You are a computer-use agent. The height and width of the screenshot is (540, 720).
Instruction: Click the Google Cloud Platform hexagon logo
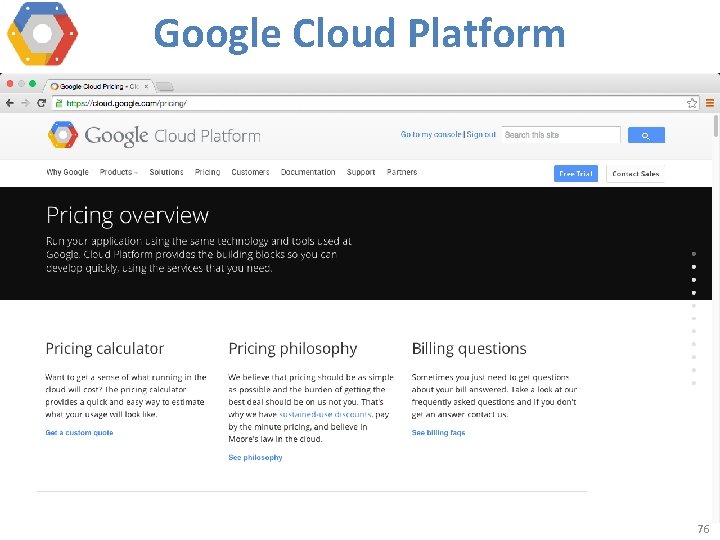tap(63, 135)
